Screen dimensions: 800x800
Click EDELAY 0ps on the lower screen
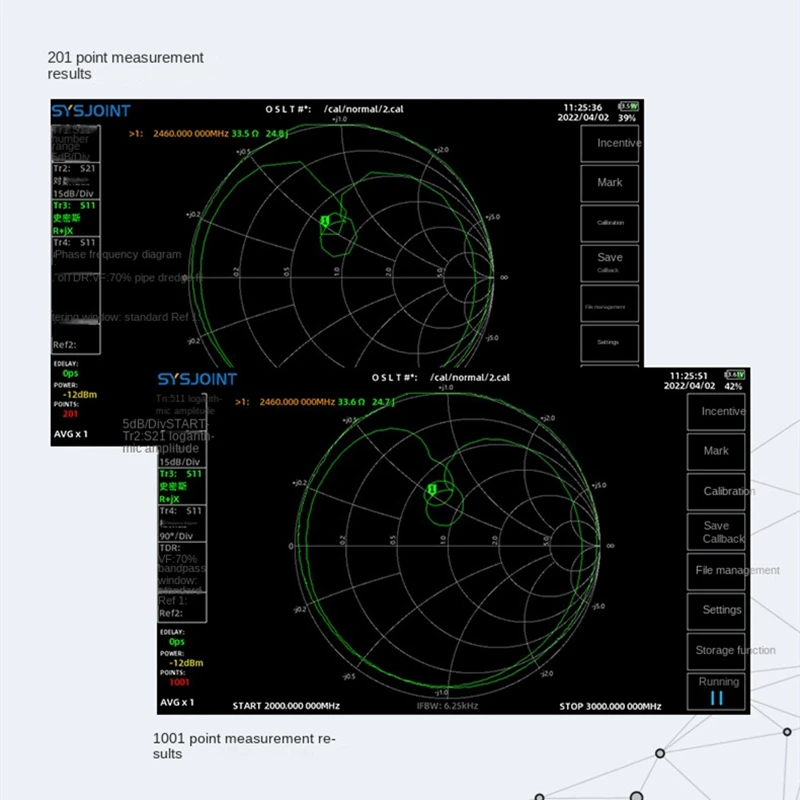pos(177,642)
